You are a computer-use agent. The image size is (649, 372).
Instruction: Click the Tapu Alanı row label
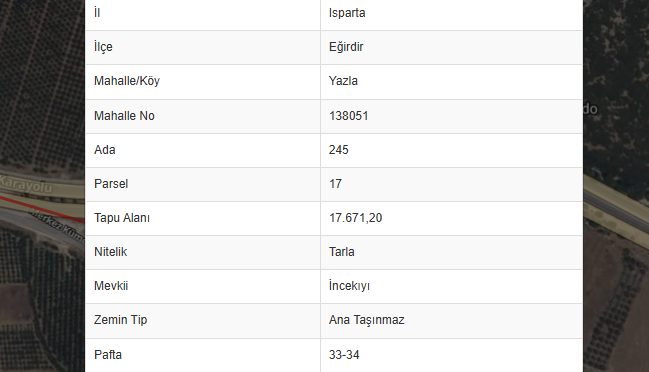coord(122,218)
